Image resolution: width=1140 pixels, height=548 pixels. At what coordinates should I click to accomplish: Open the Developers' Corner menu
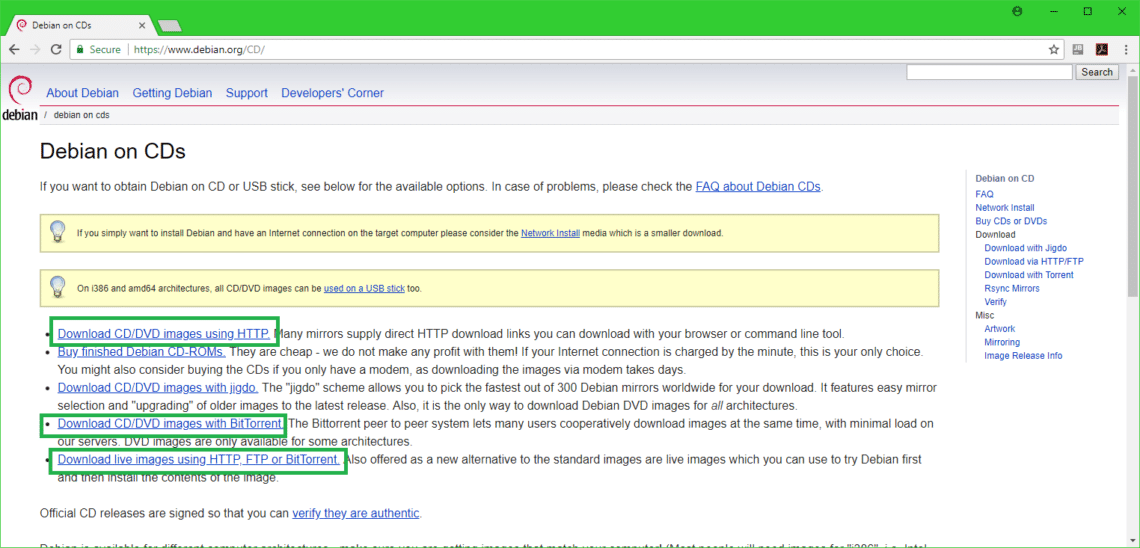pos(332,93)
